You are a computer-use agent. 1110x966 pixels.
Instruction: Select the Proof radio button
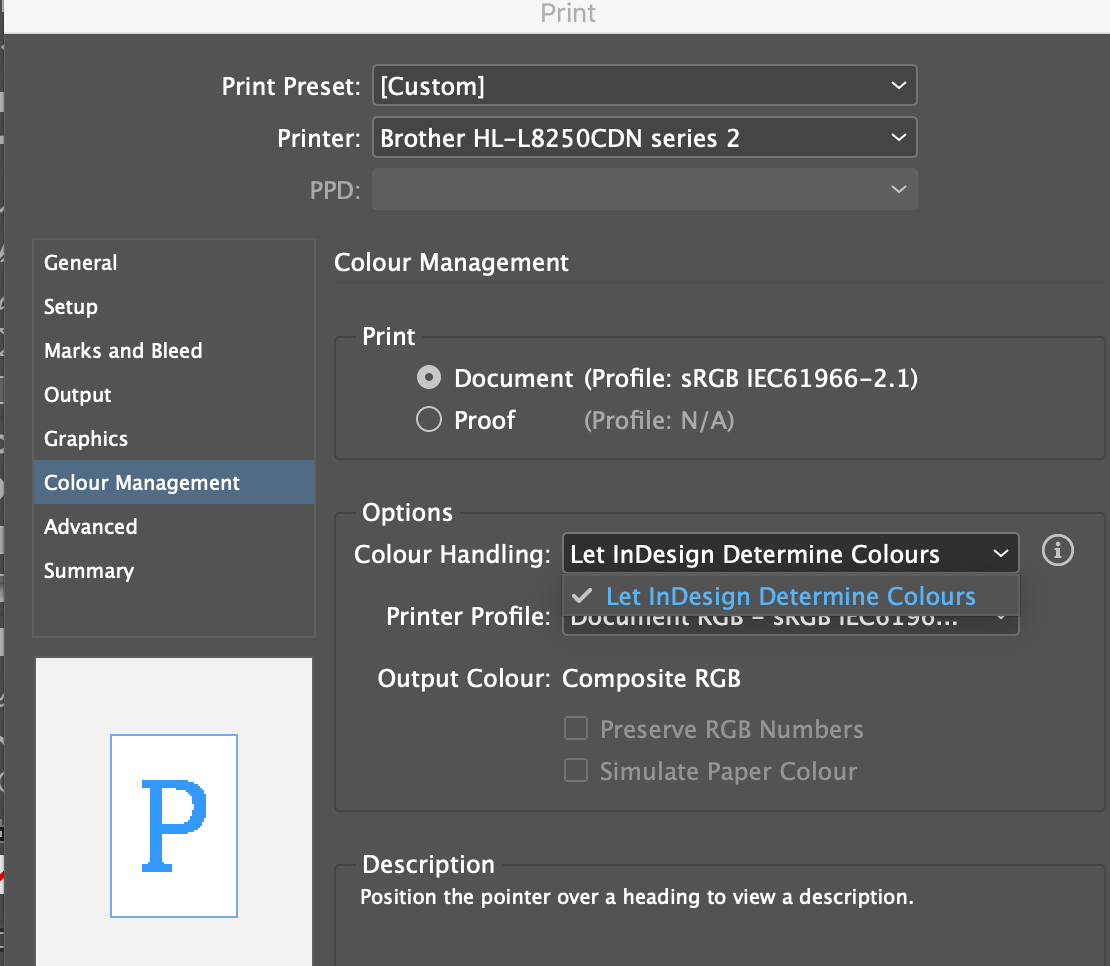click(x=428, y=419)
